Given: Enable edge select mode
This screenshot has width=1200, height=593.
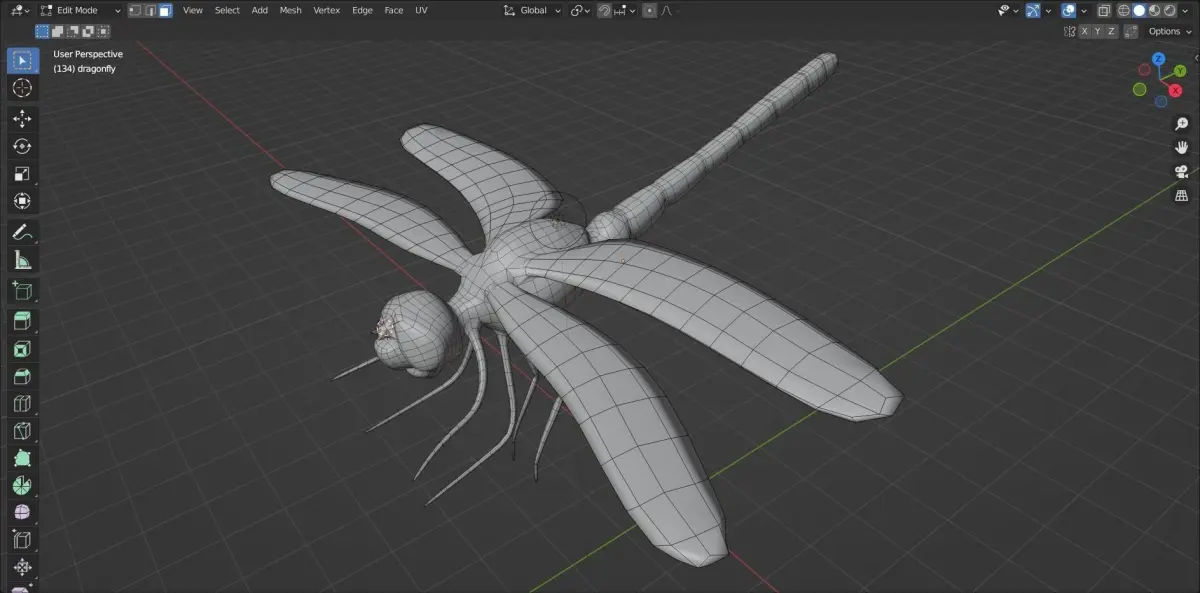Looking at the screenshot, I should tap(150, 10).
